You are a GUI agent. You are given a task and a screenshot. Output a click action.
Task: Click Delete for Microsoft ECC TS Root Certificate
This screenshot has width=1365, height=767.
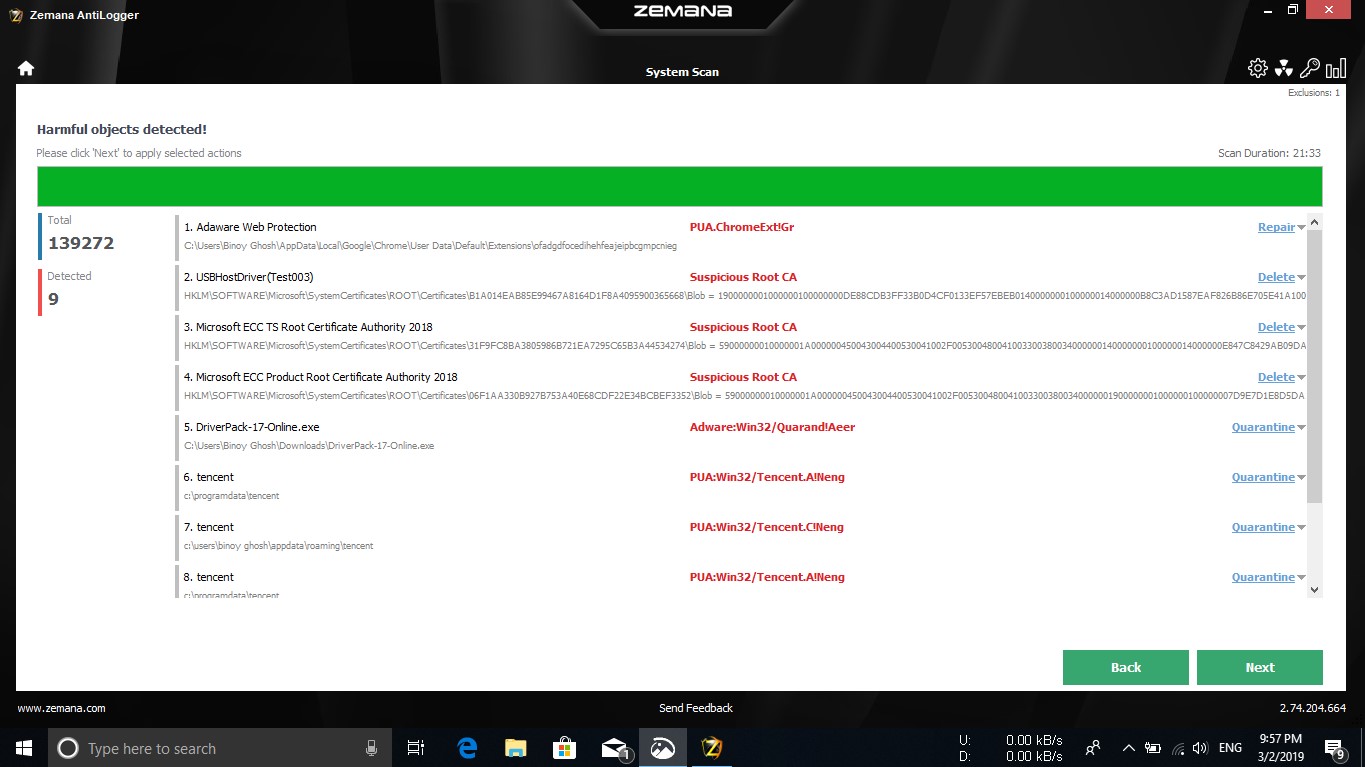tap(1276, 327)
